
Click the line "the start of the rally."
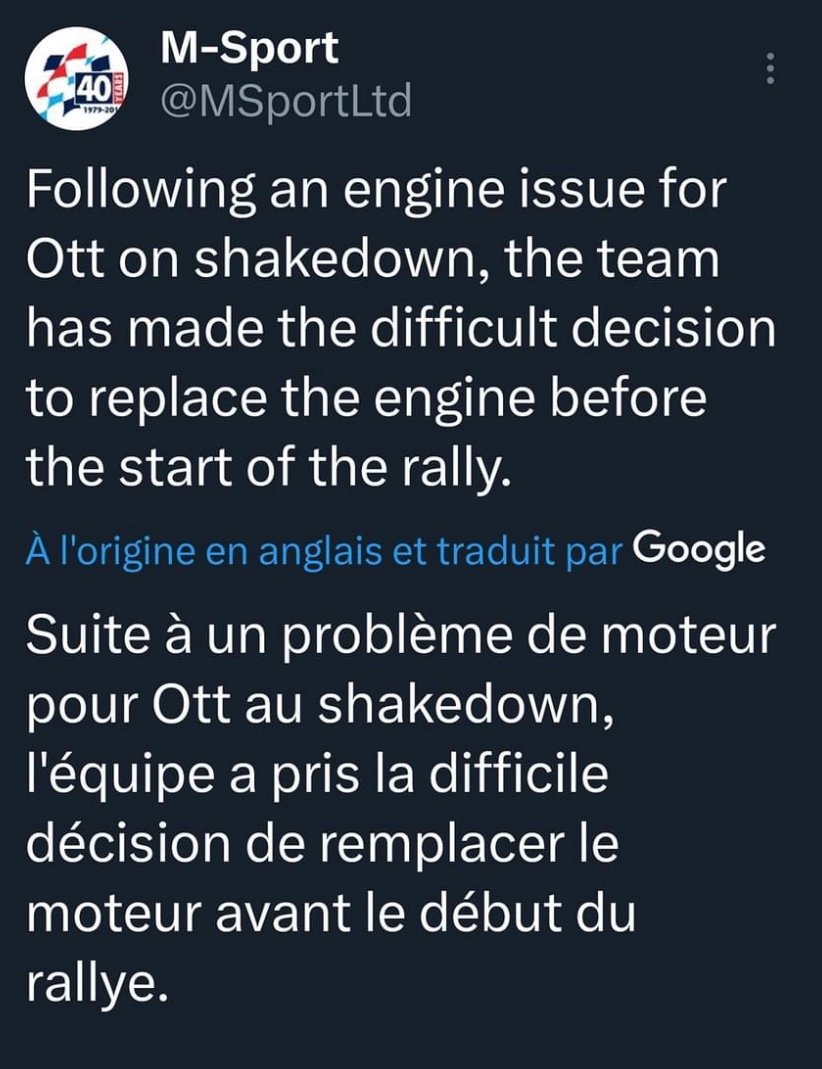269,467
